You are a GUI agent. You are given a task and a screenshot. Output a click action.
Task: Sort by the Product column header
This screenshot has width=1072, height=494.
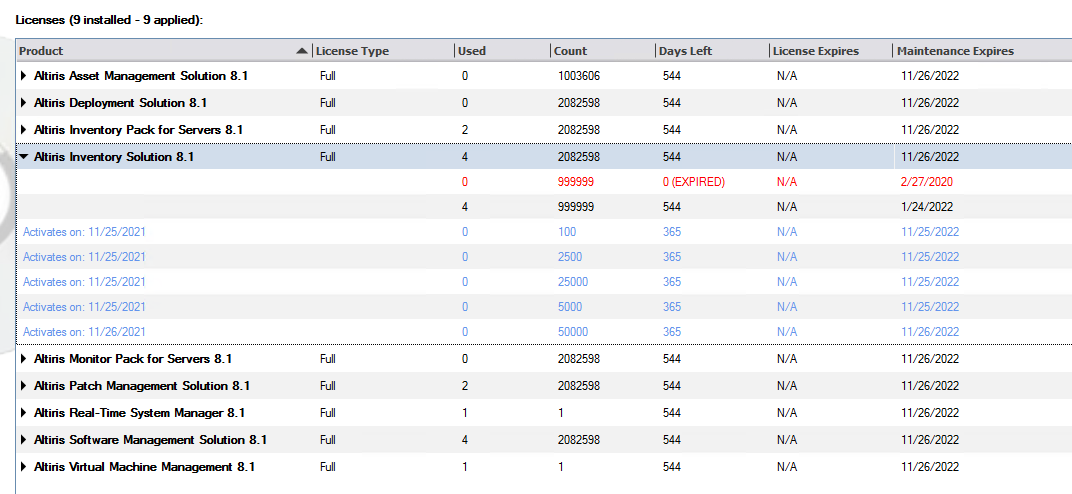click(x=164, y=51)
